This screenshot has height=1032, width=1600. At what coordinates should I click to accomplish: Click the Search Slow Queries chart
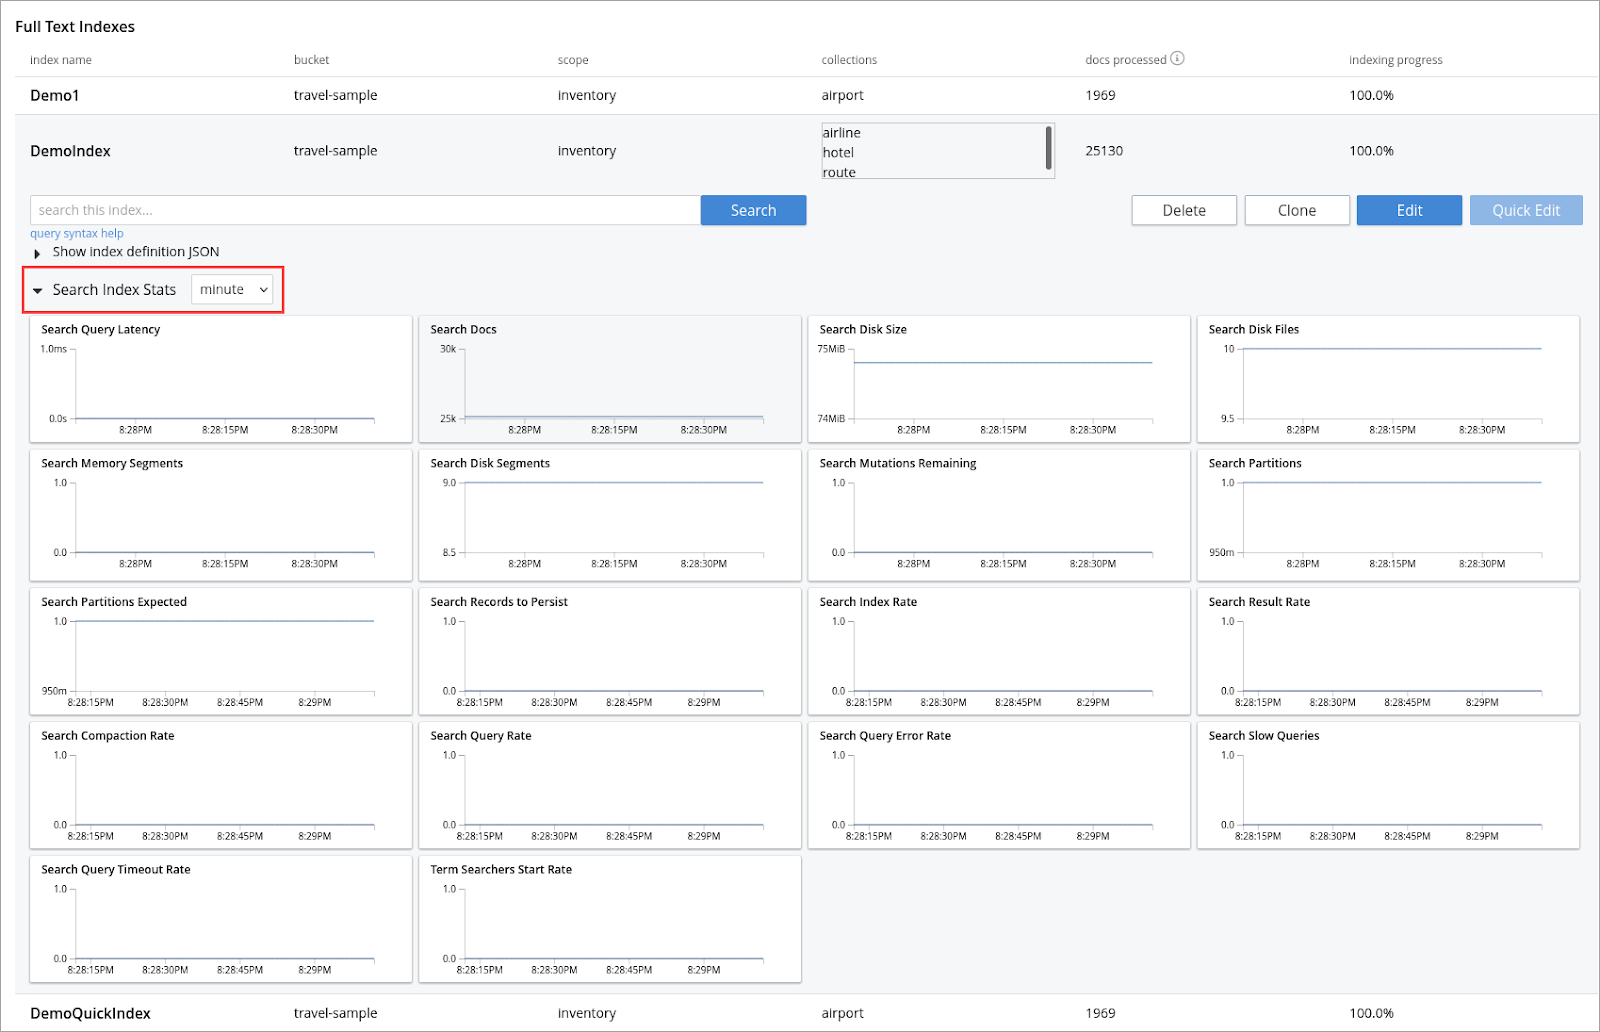pyautogui.click(x=1388, y=786)
